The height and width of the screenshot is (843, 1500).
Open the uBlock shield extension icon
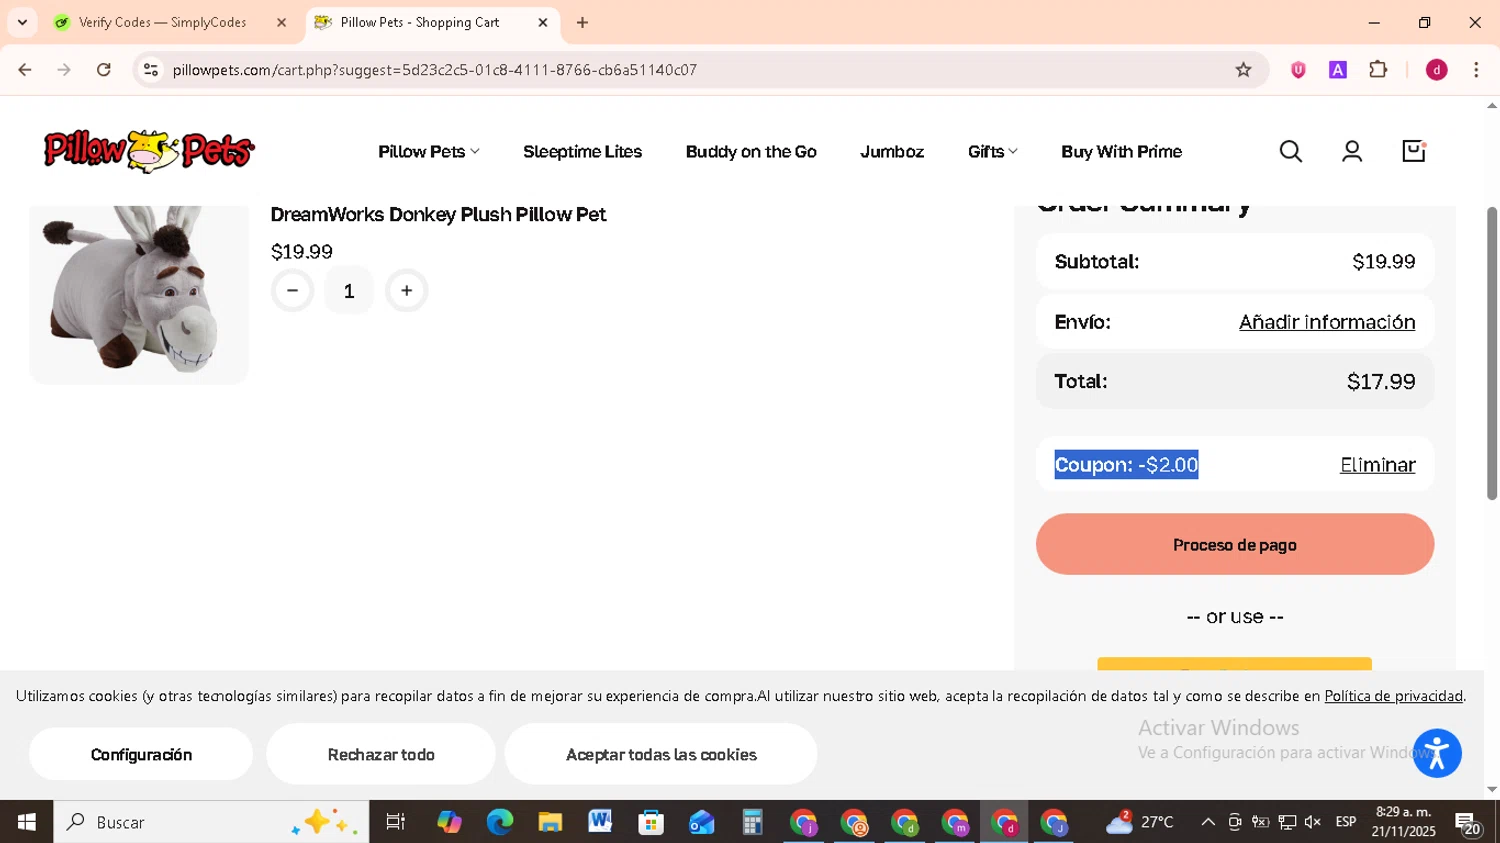coord(1298,70)
